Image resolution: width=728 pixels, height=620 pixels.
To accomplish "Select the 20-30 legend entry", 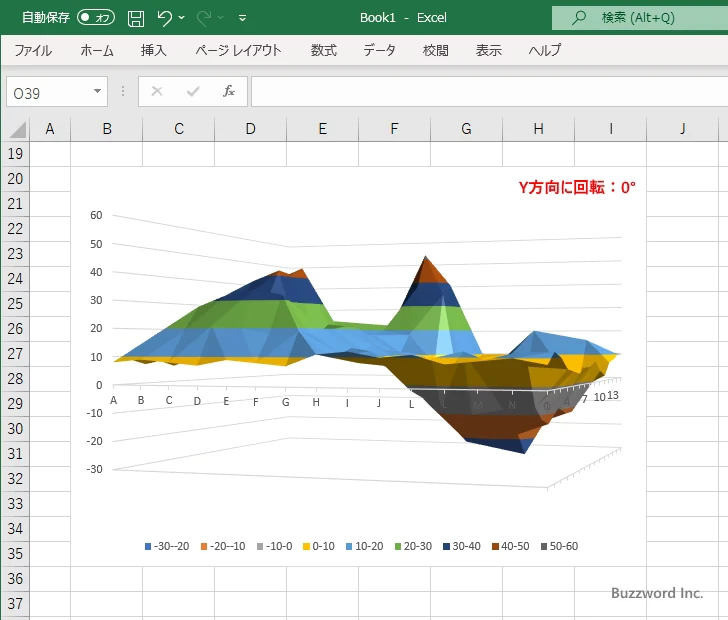I will coord(413,546).
